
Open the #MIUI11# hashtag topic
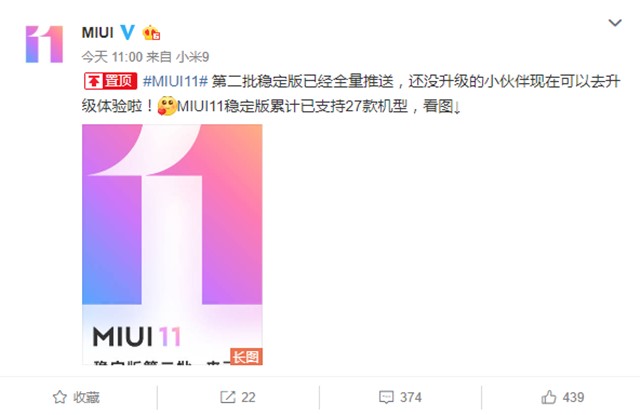pos(176,81)
